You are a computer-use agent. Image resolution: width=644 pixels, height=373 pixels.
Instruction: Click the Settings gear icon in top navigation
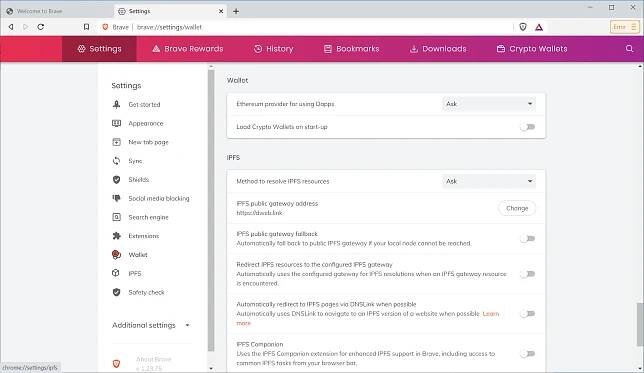click(81, 49)
